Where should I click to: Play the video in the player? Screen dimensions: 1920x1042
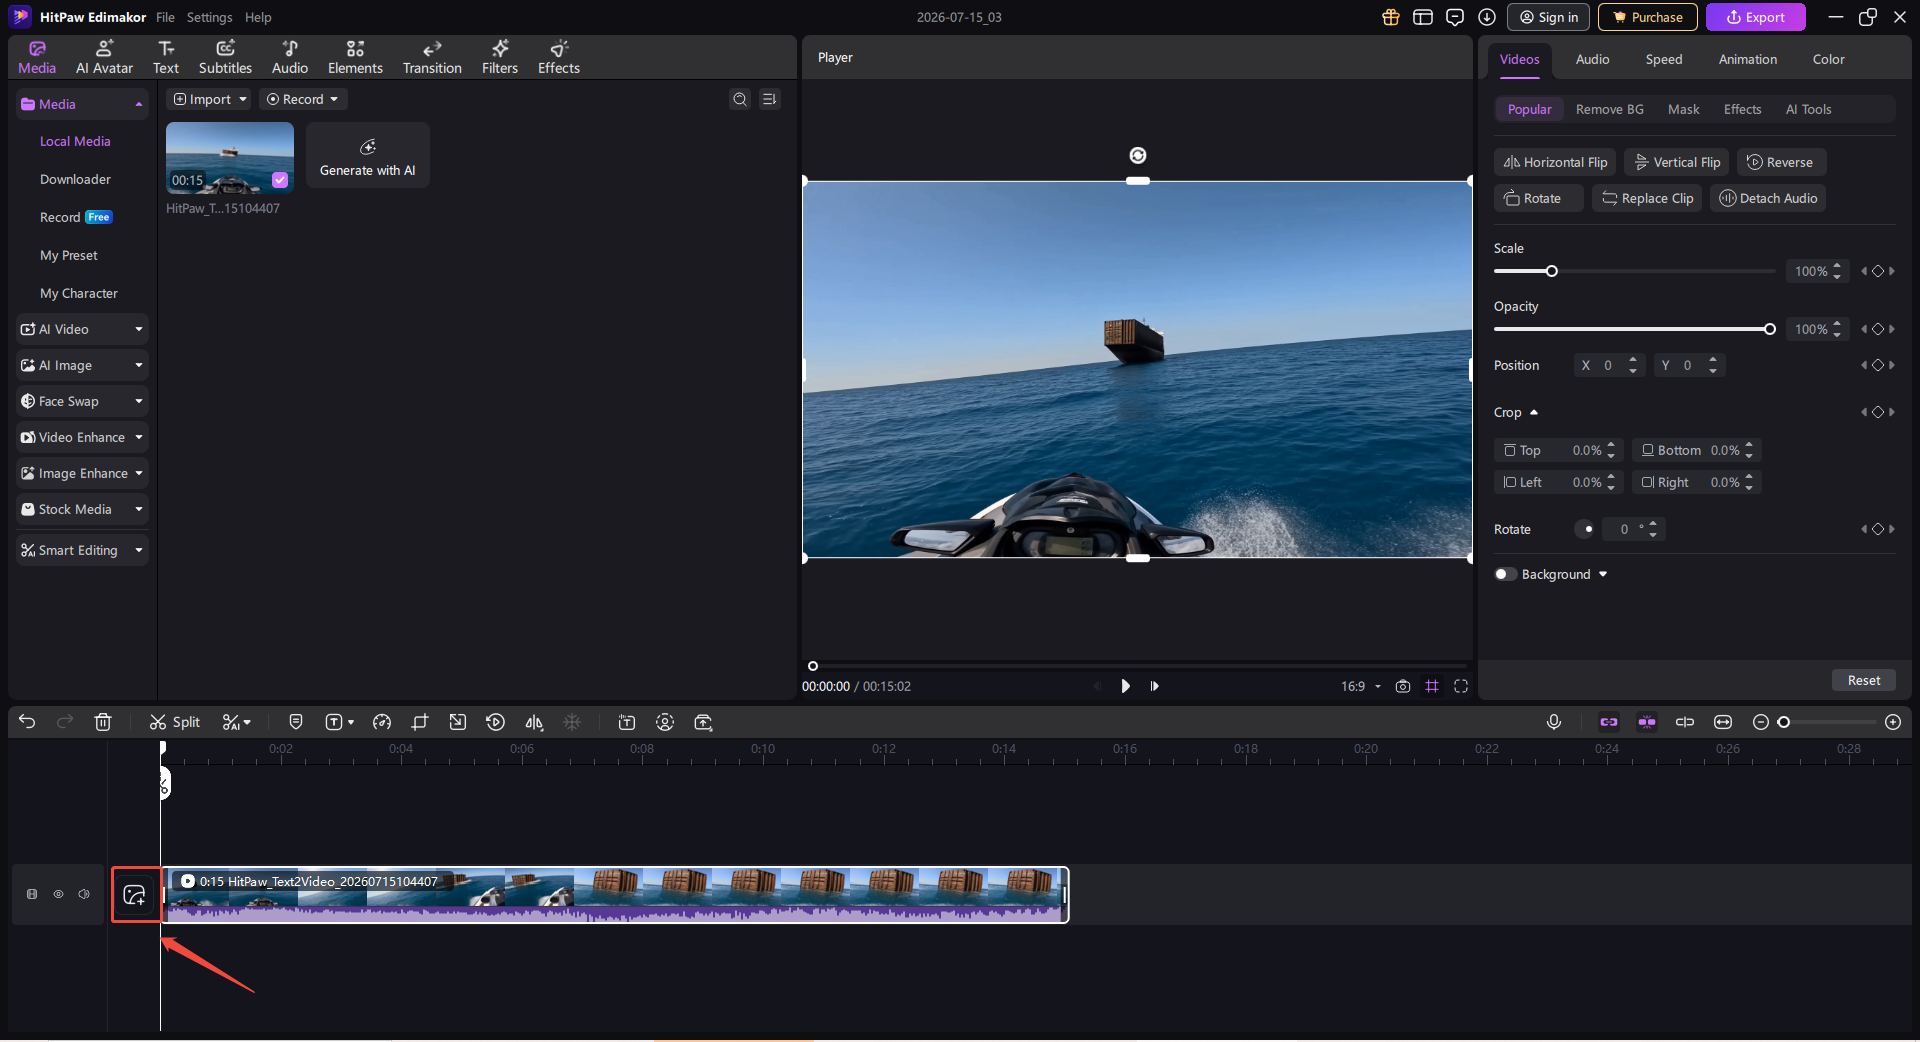(1125, 686)
